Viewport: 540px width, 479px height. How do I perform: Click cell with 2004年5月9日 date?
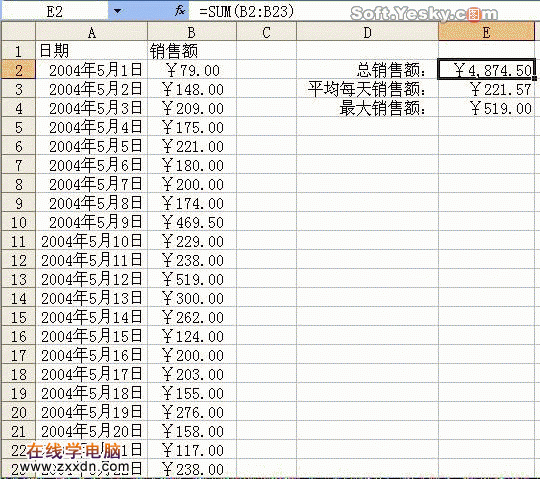click(92, 221)
